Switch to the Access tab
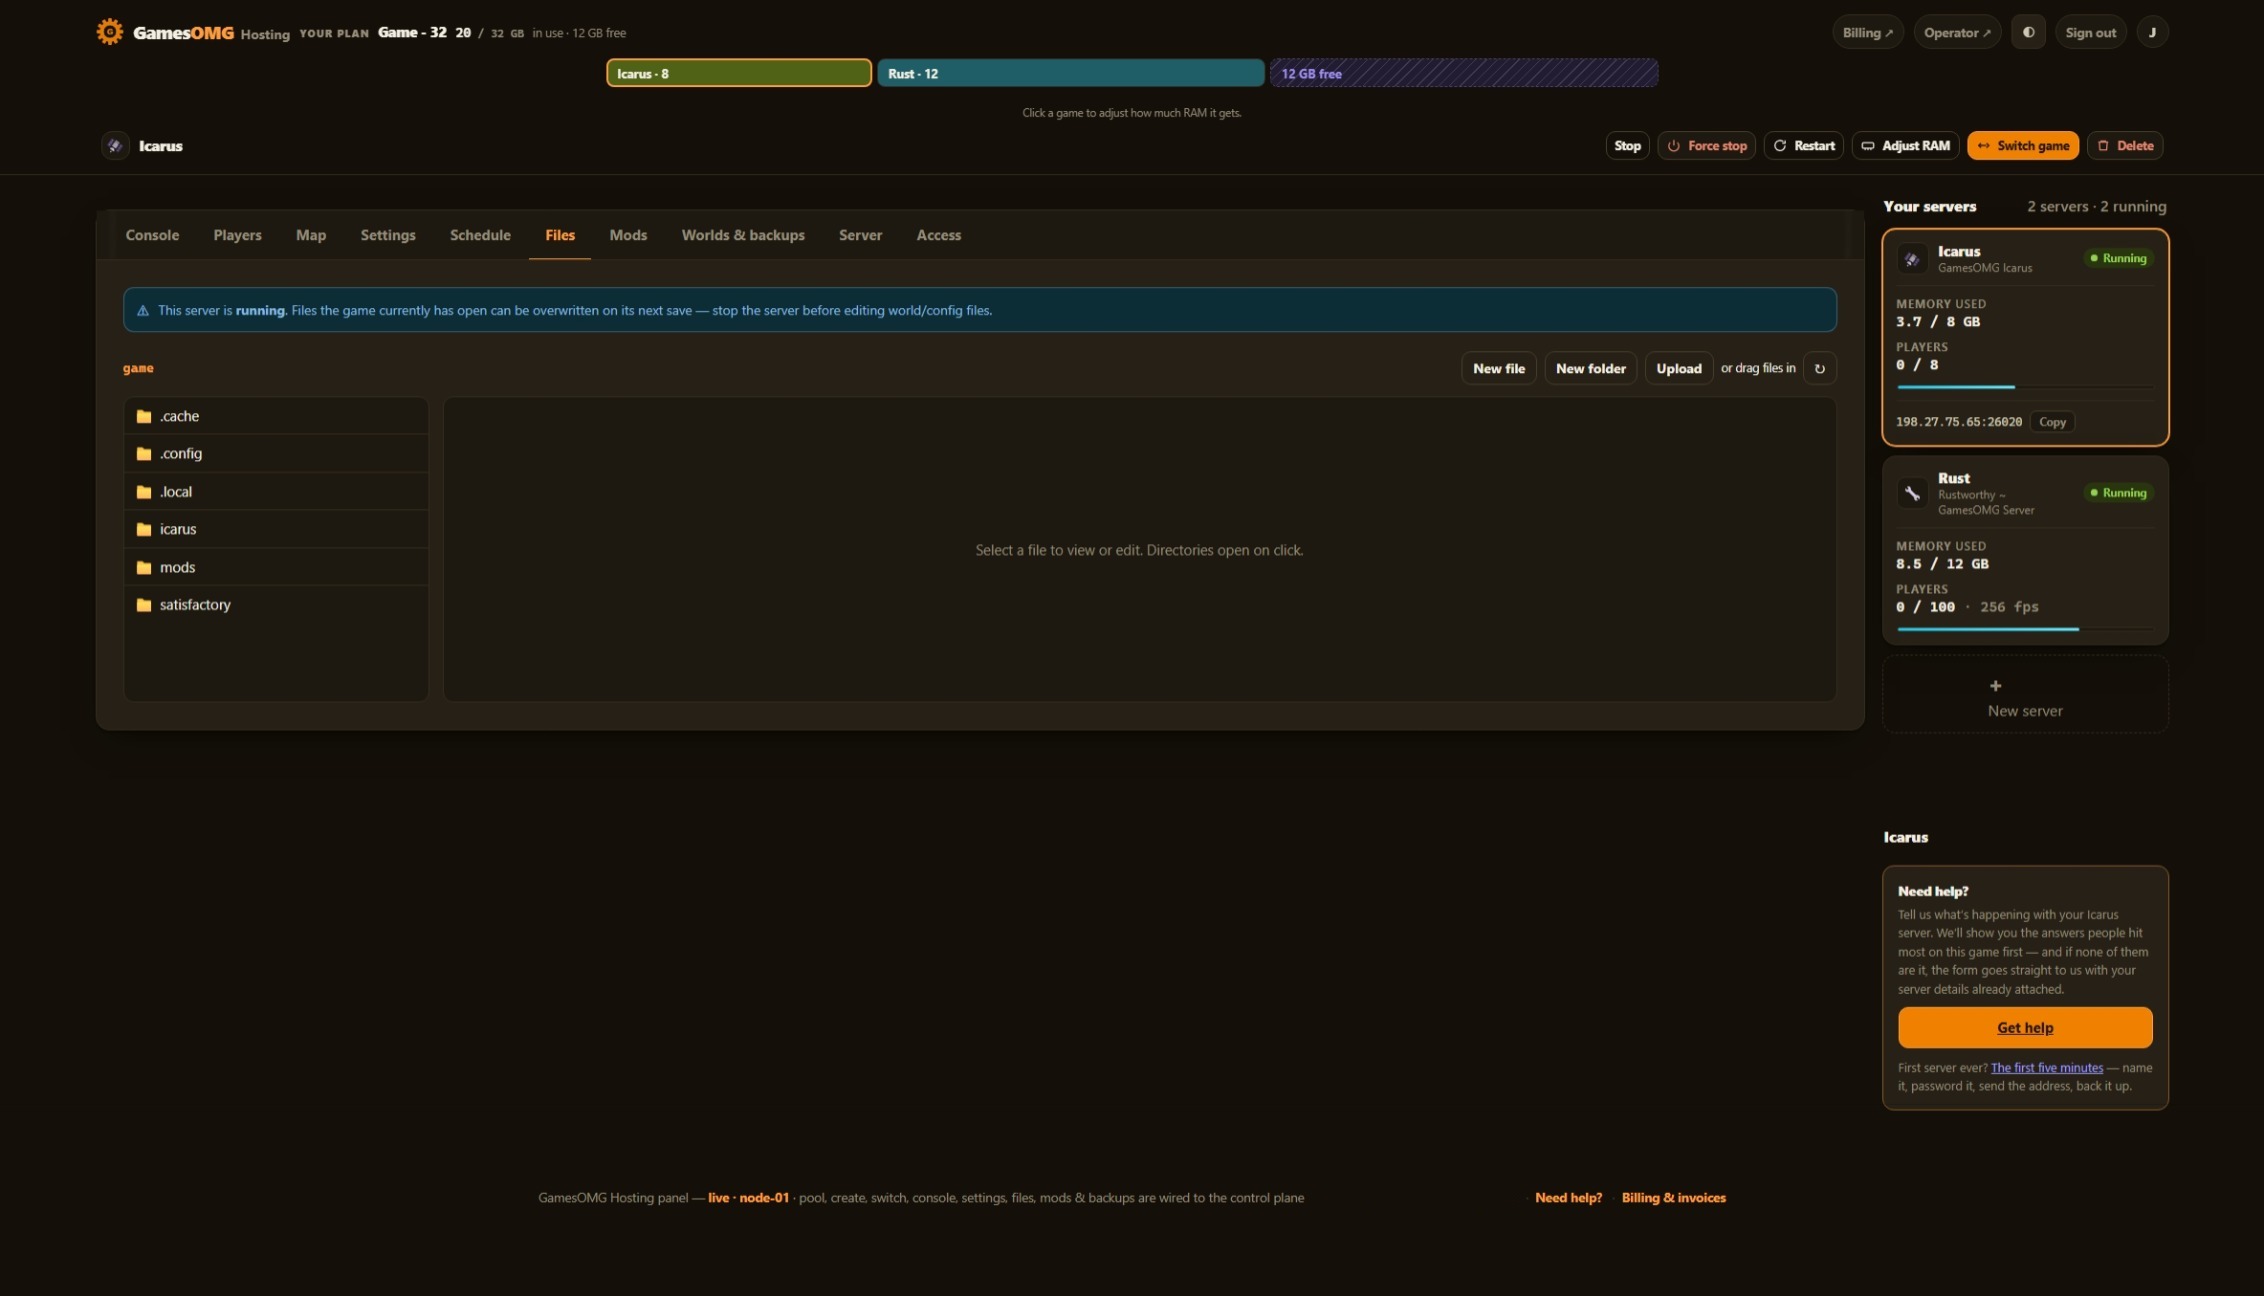Screen dimensions: 2264x1296 939,235
